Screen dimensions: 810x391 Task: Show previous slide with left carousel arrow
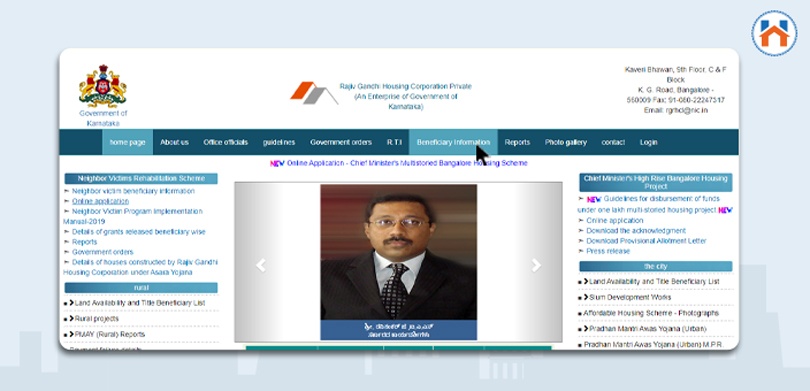(261, 265)
